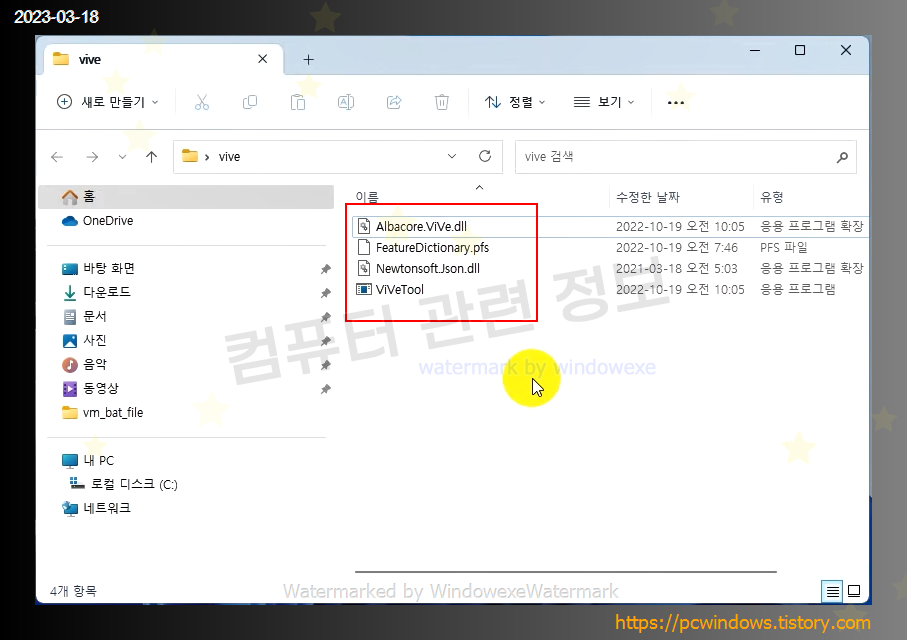Expand recent locations chevron
This screenshot has height=640, width=907.
point(122,157)
